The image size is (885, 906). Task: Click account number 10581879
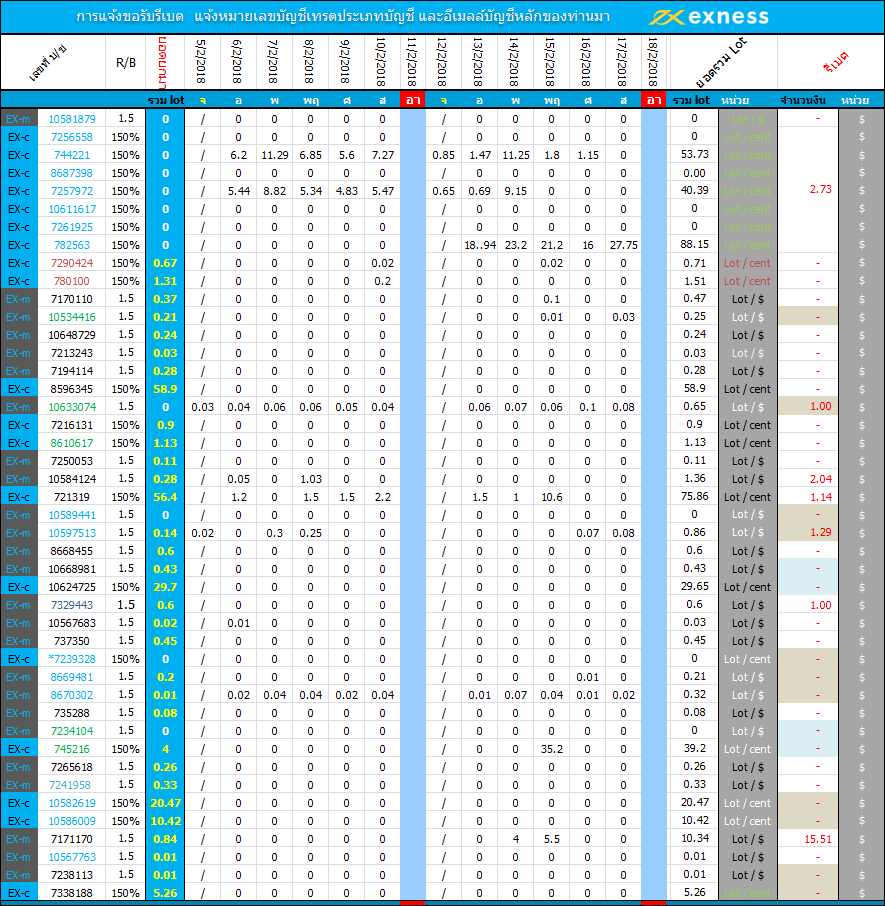(72, 119)
